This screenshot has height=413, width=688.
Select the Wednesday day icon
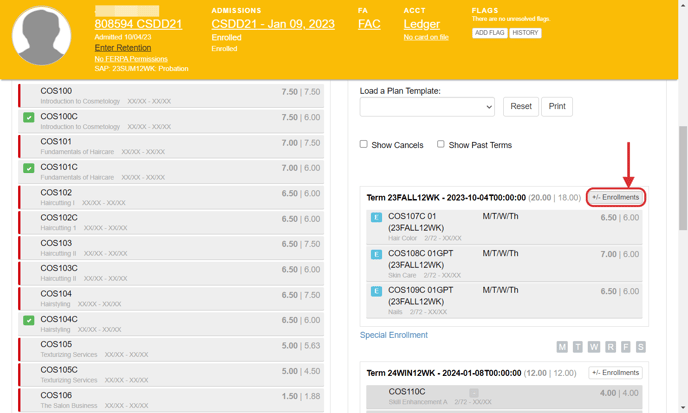click(x=594, y=347)
